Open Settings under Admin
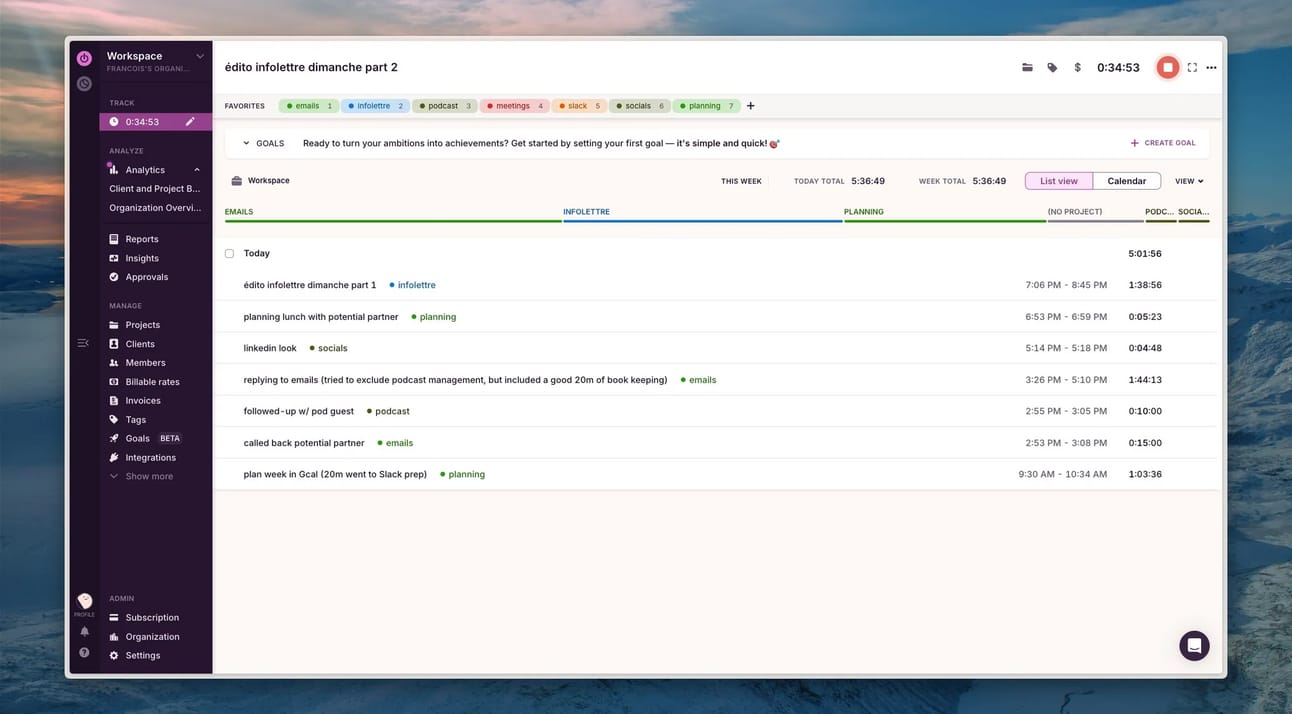The width and height of the screenshot is (1292, 714). point(142,656)
